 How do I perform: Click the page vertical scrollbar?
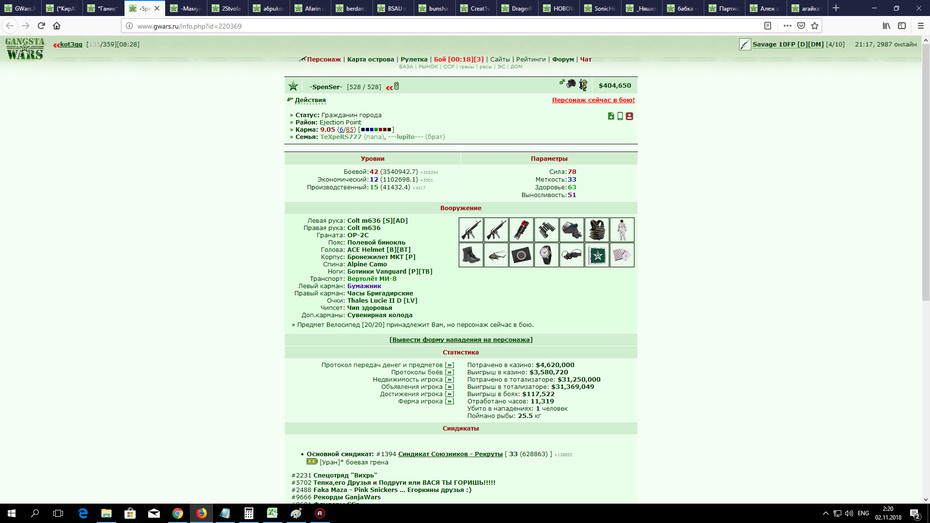[x=925, y=270]
